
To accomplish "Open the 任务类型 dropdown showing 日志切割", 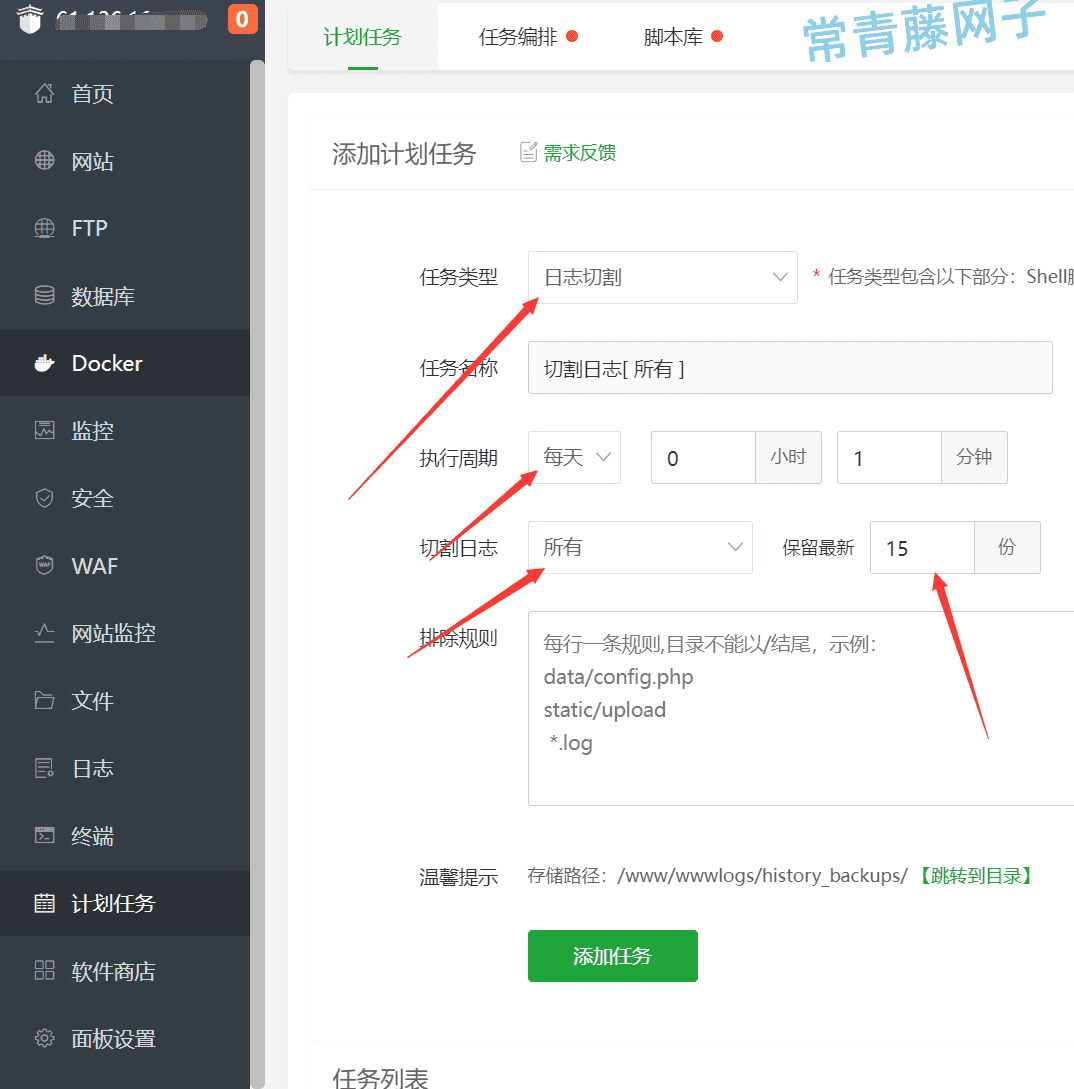I will click(x=663, y=277).
